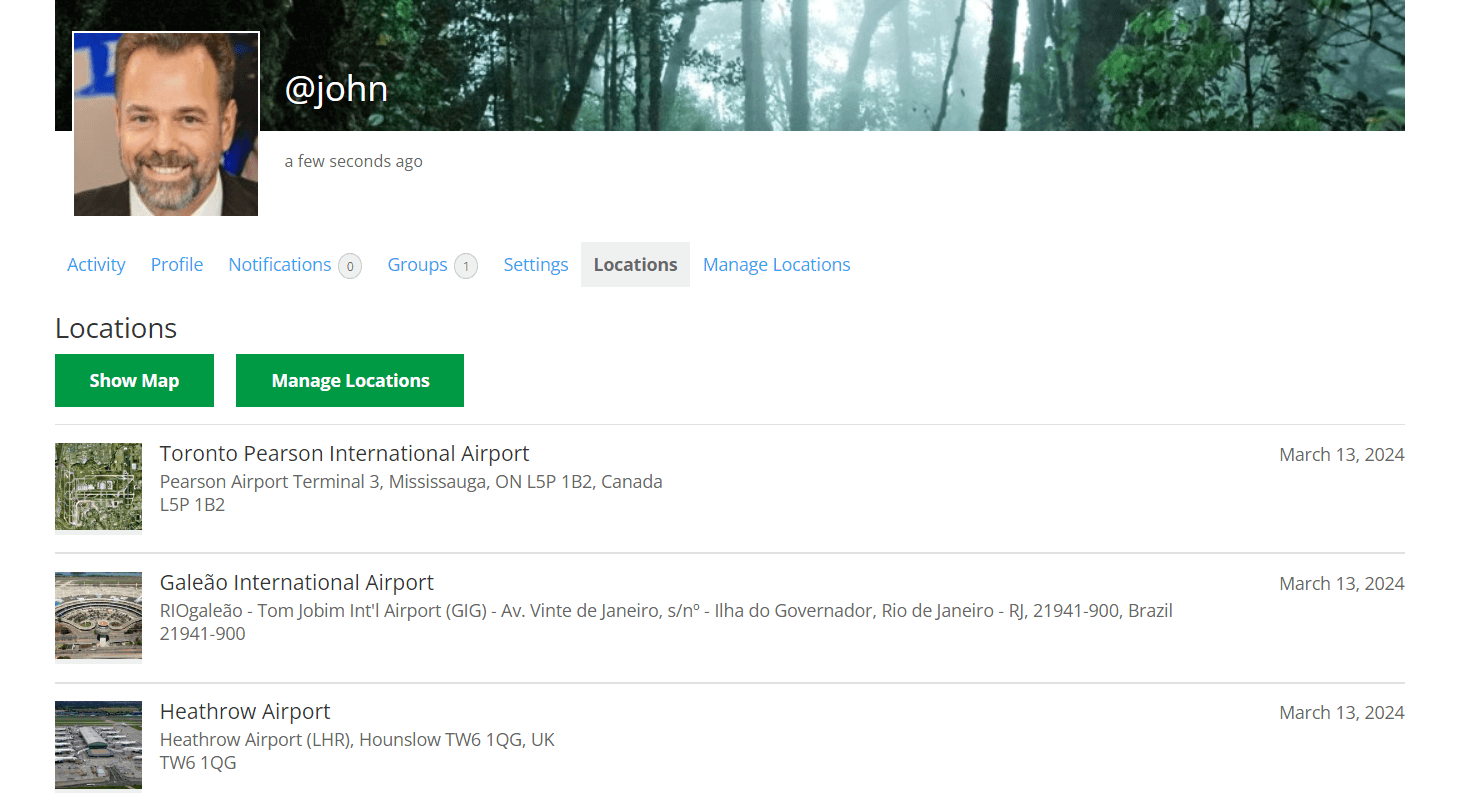This screenshot has height=800, width=1460.
Task: Click the Galeão airport thumbnail image
Action: 98,616
